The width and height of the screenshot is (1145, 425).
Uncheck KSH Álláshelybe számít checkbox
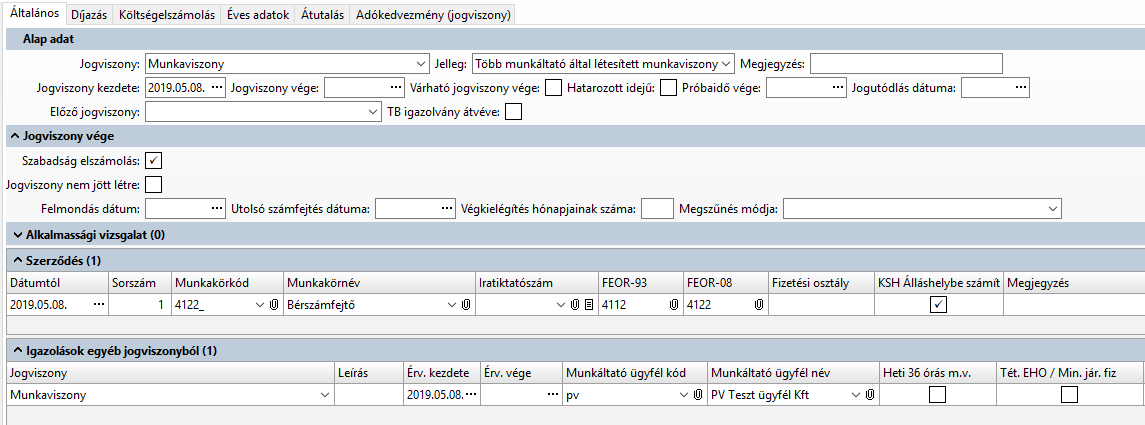[938, 305]
